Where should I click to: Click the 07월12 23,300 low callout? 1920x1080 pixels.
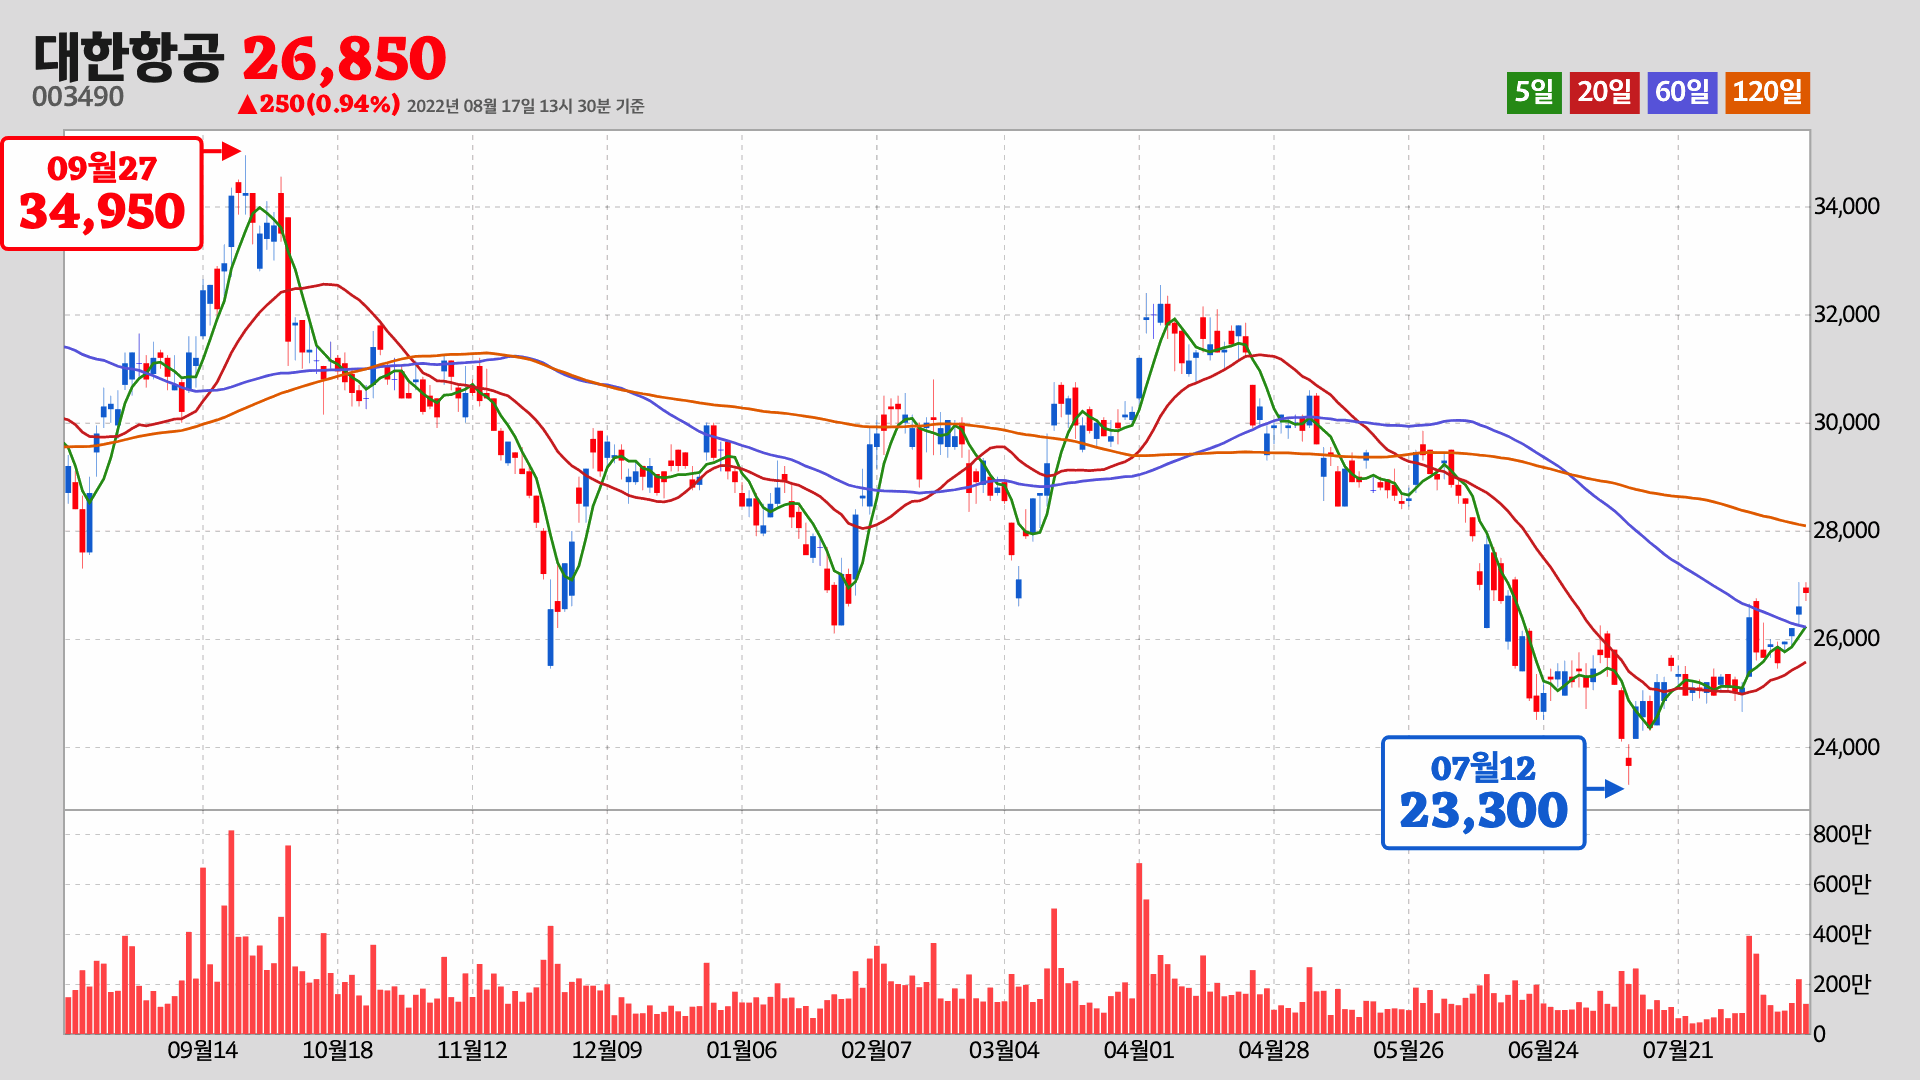1483,793
